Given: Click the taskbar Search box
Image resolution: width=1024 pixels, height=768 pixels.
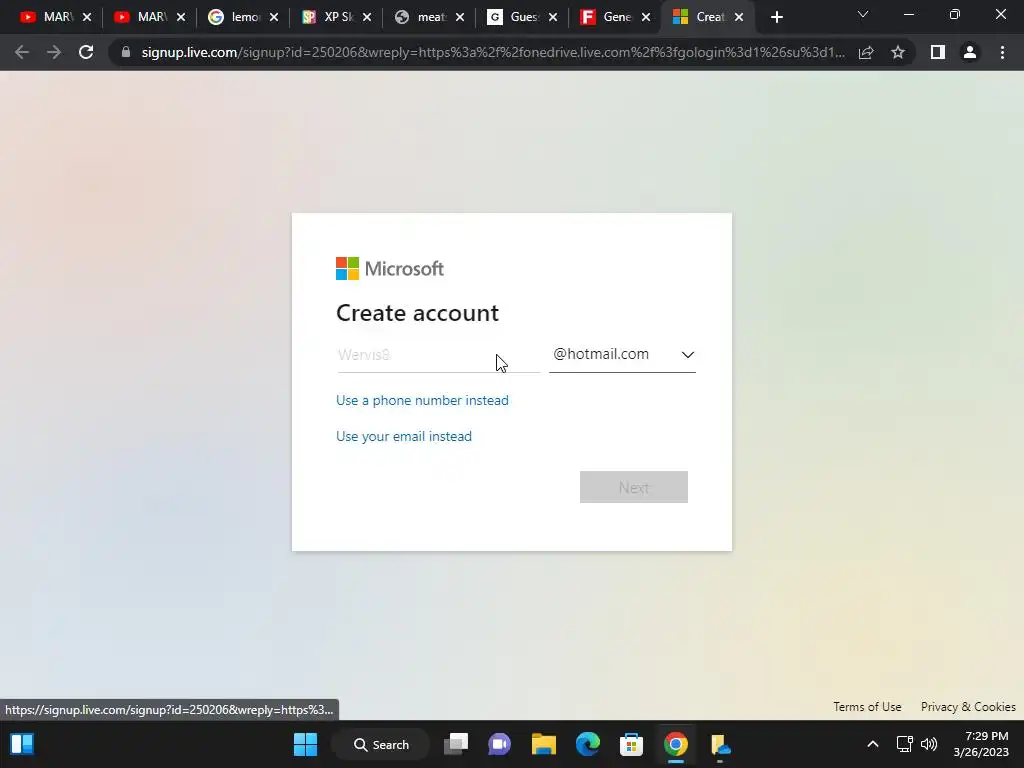Looking at the screenshot, I should pos(381,744).
